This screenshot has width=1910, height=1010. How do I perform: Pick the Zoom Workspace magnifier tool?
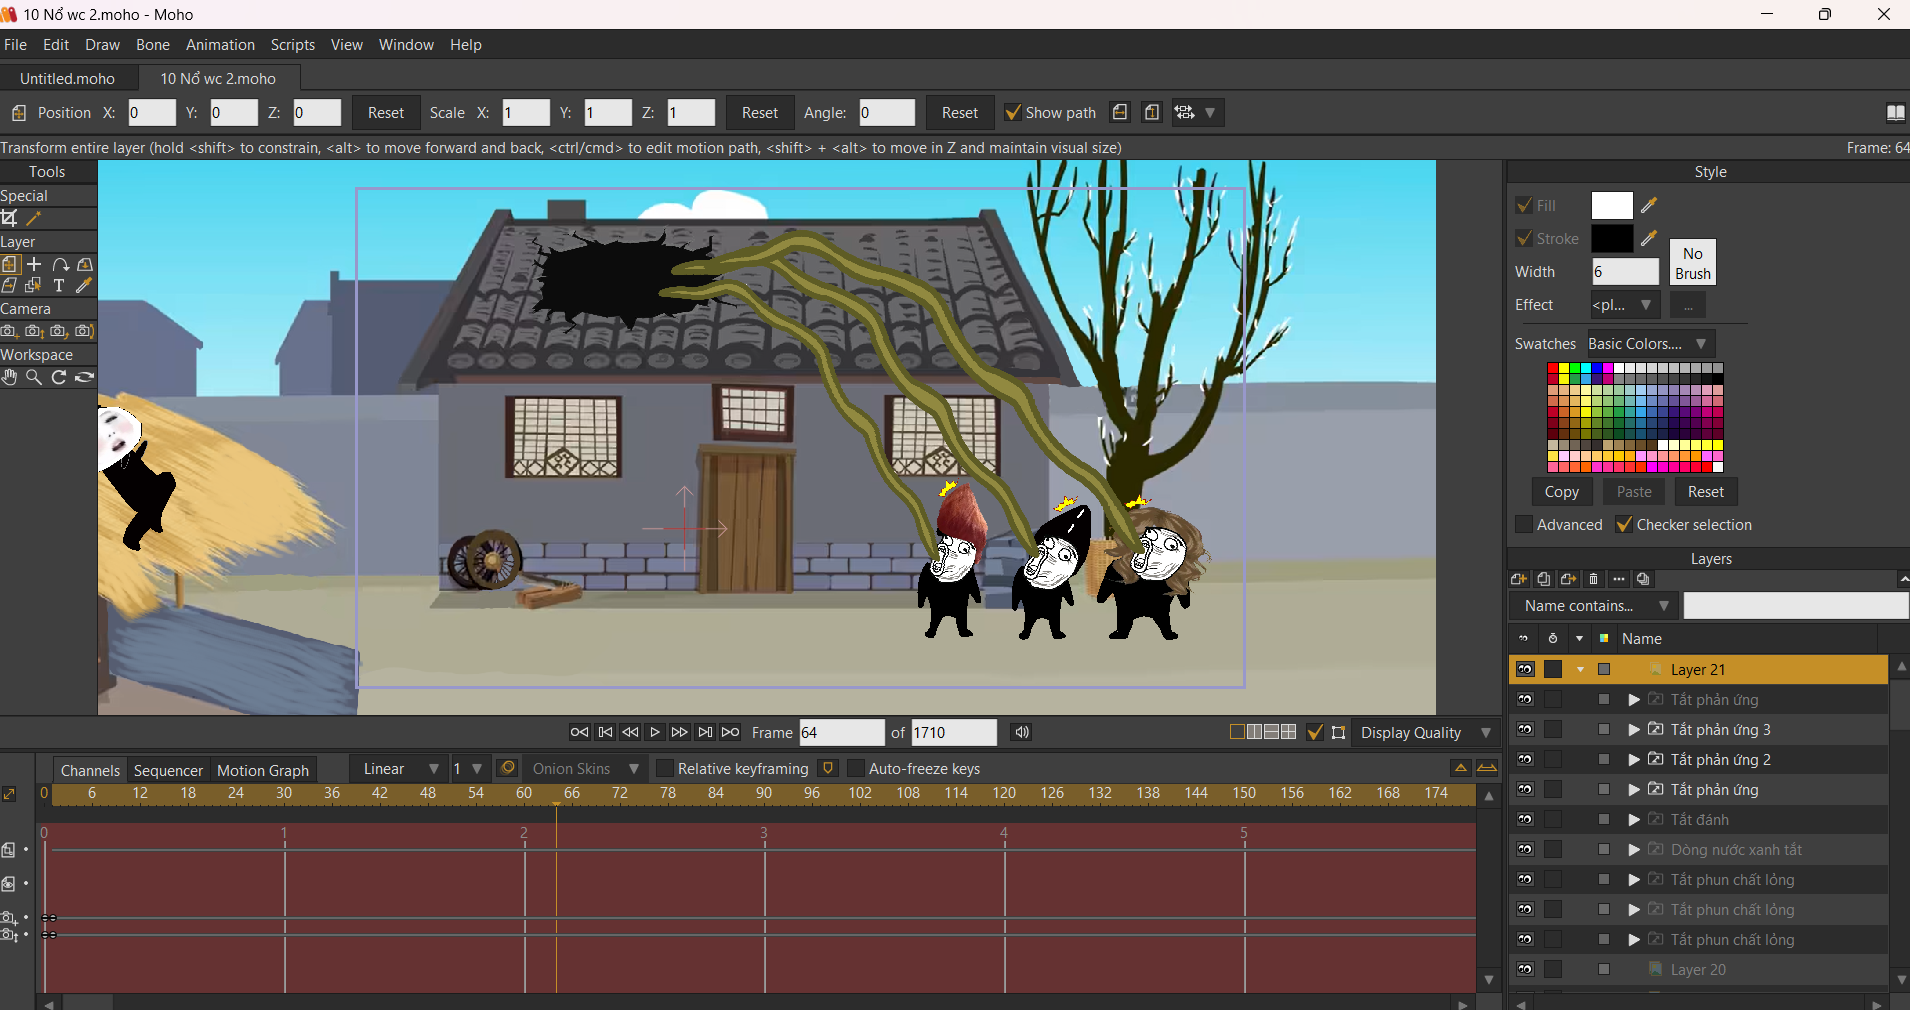(x=34, y=377)
